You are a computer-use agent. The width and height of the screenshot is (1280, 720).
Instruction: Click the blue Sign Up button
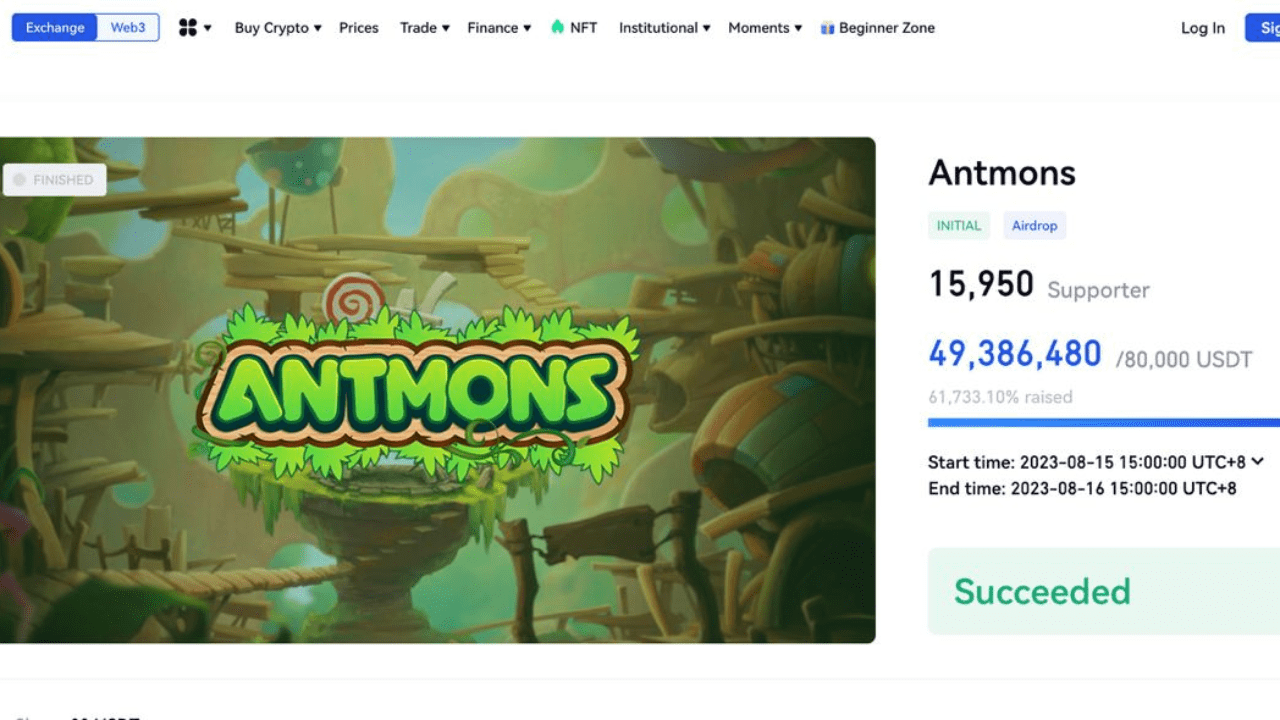pos(1264,28)
